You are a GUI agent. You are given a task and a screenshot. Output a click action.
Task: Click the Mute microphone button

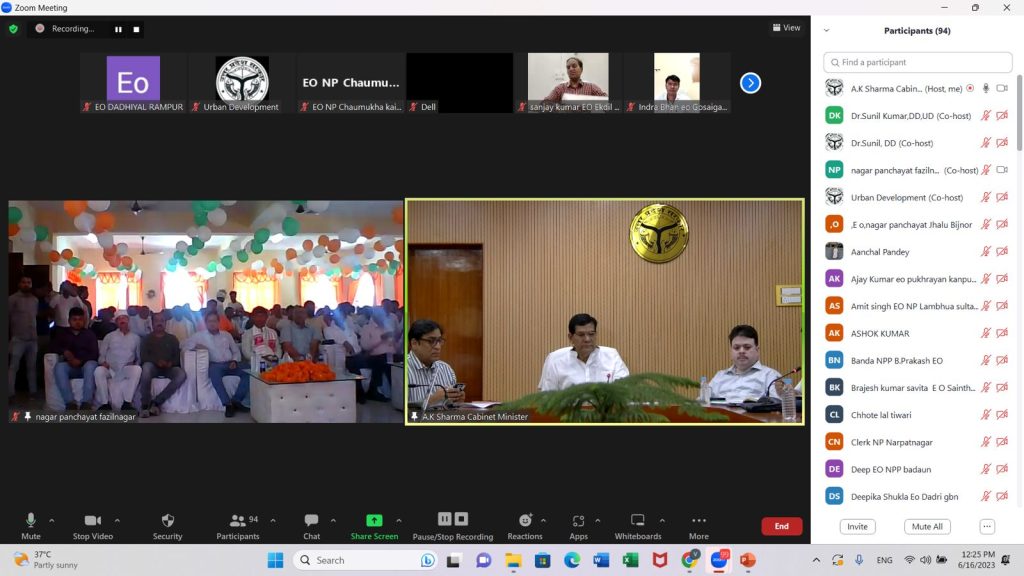tap(31, 526)
